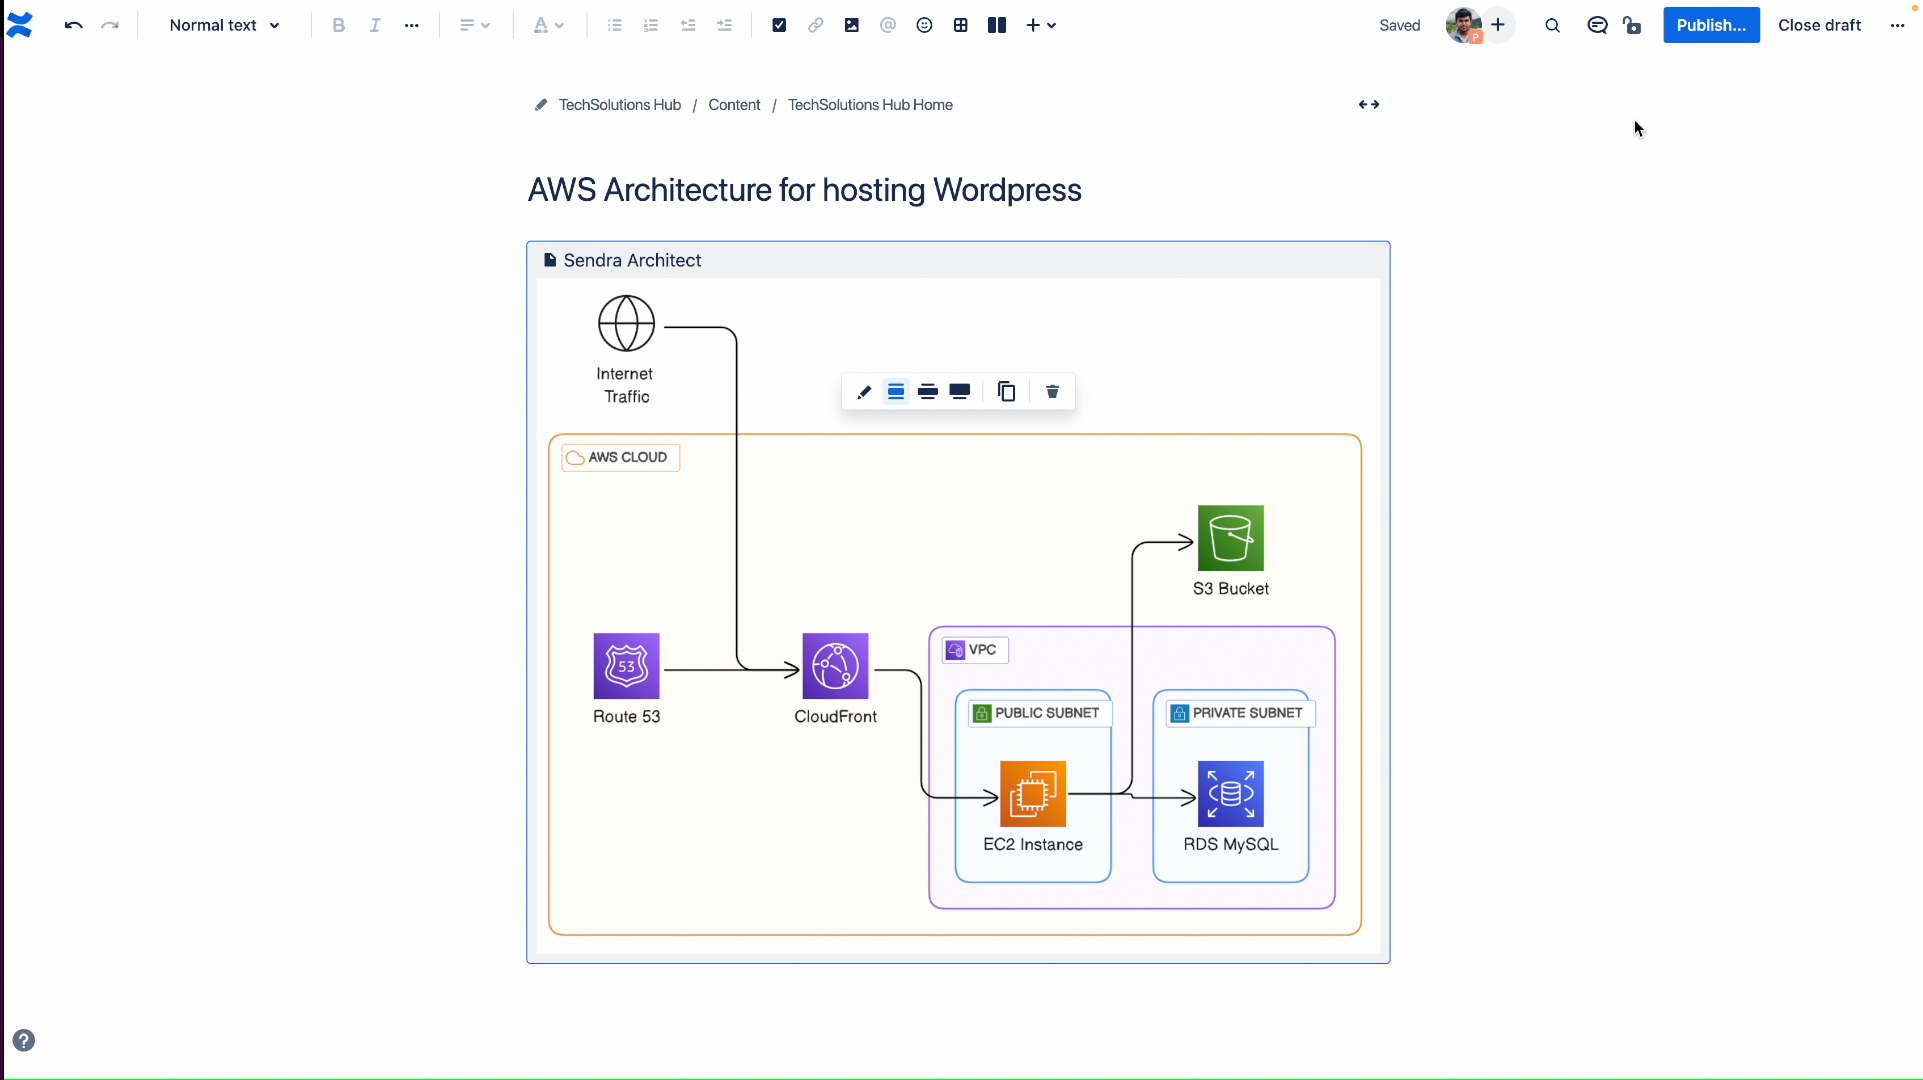Copy the Sendra Architect macro
This screenshot has height=1080, width=1923.
[1007, 392]
